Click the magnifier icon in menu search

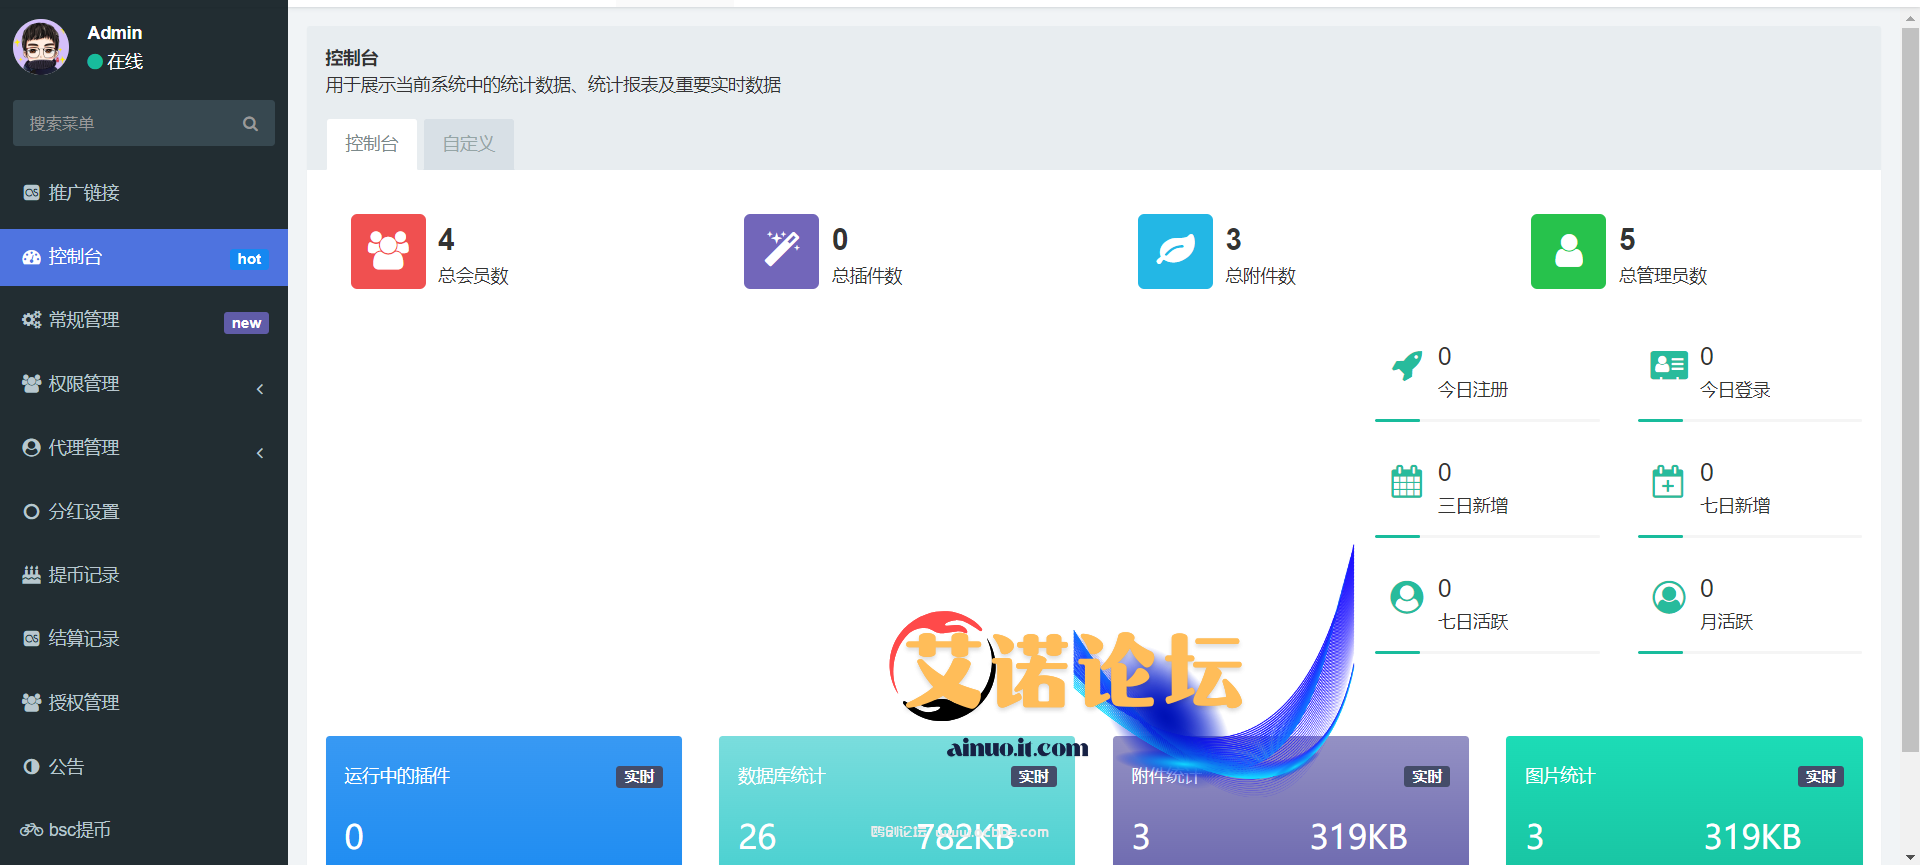[250, 124]
